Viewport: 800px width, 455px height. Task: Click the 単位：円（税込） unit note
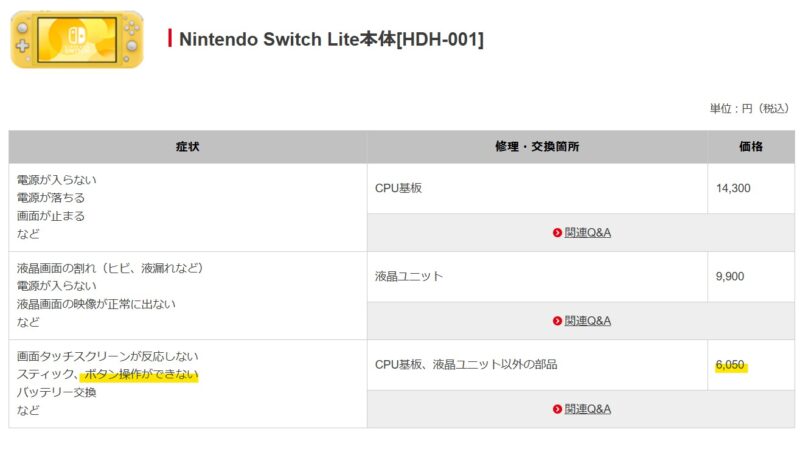(749, 109)
